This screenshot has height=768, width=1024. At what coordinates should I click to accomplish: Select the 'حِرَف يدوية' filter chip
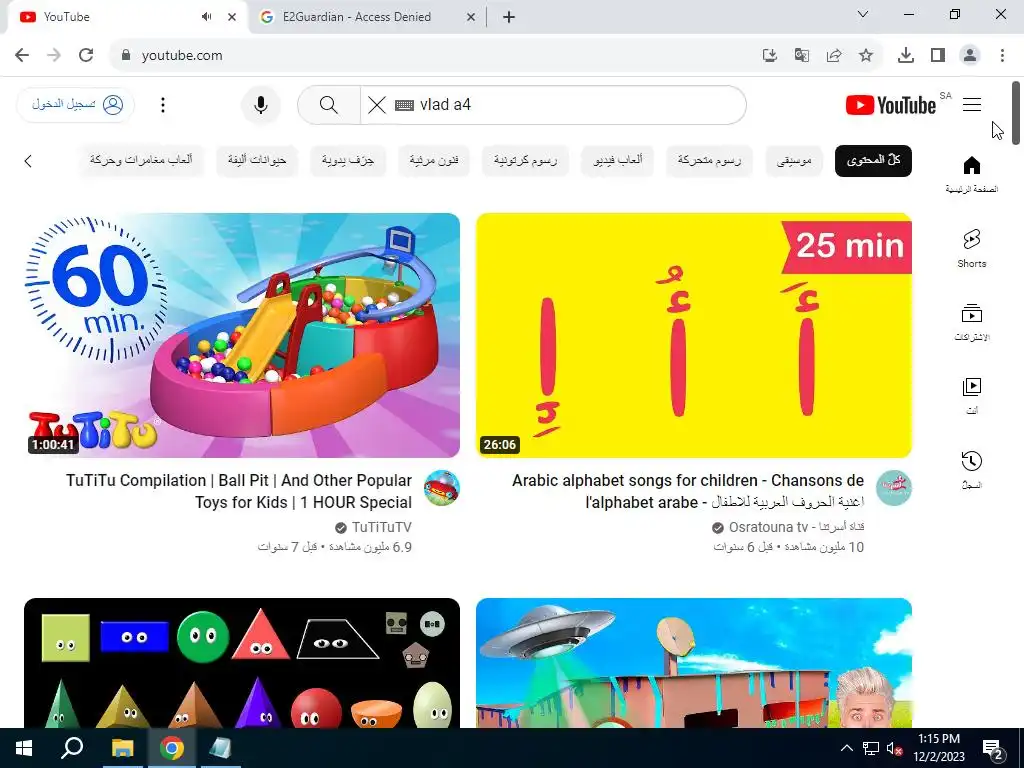347,161
